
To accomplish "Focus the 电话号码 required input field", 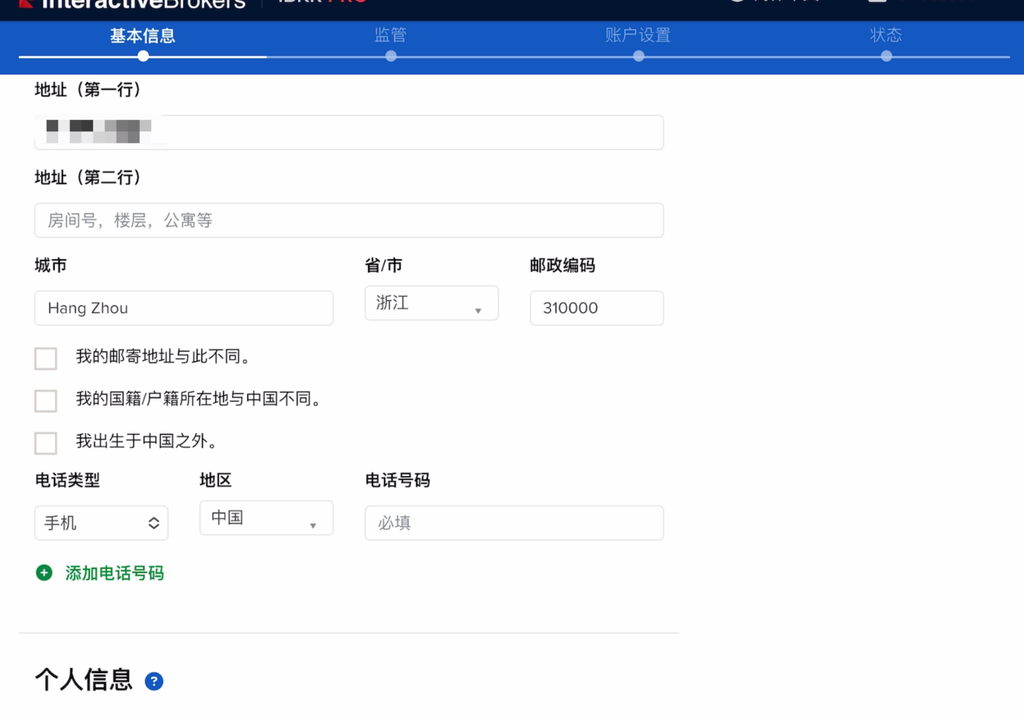I will coord(514,523).
